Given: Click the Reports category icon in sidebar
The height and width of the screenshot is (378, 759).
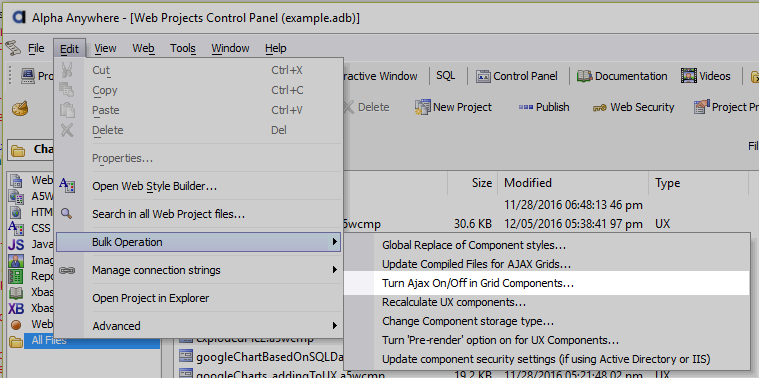Looking at the screenshot, I should [16, 276].
